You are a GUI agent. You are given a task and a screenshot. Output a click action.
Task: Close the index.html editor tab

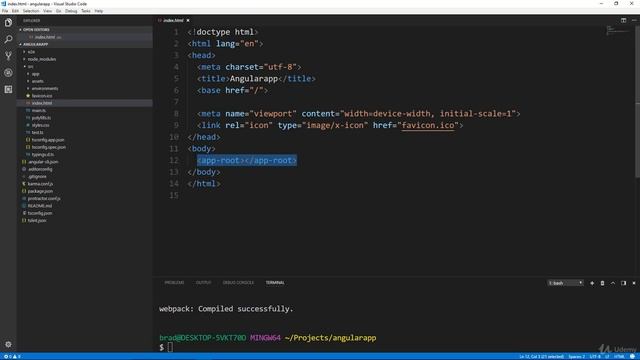click(x=188, y=20)
